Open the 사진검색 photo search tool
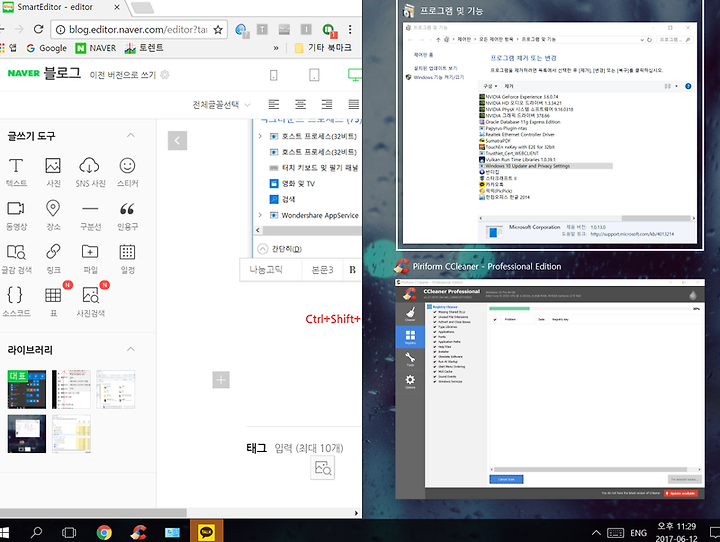Image resolution: width=720 pixels, height=542 pixels. tap(90, 301)
